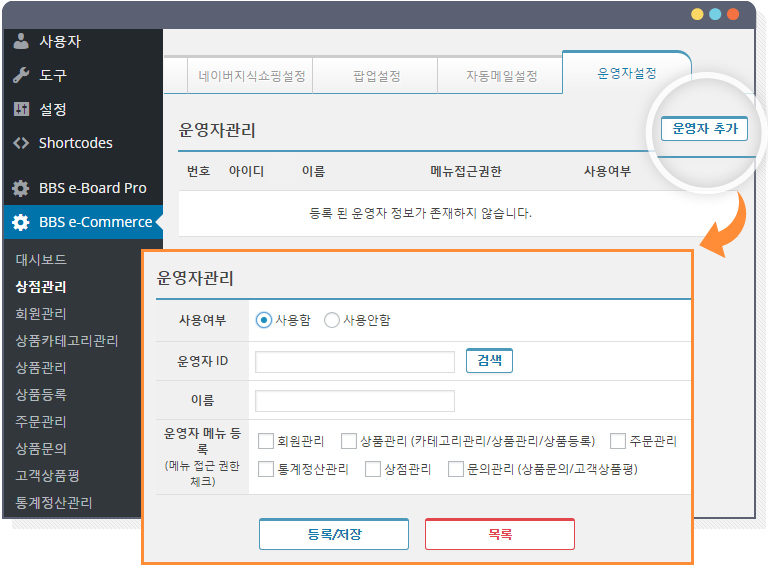Click the 등록/저장 button
This screenshot has height=568, width=768.
pyautogui.click(x=334, y=534)
